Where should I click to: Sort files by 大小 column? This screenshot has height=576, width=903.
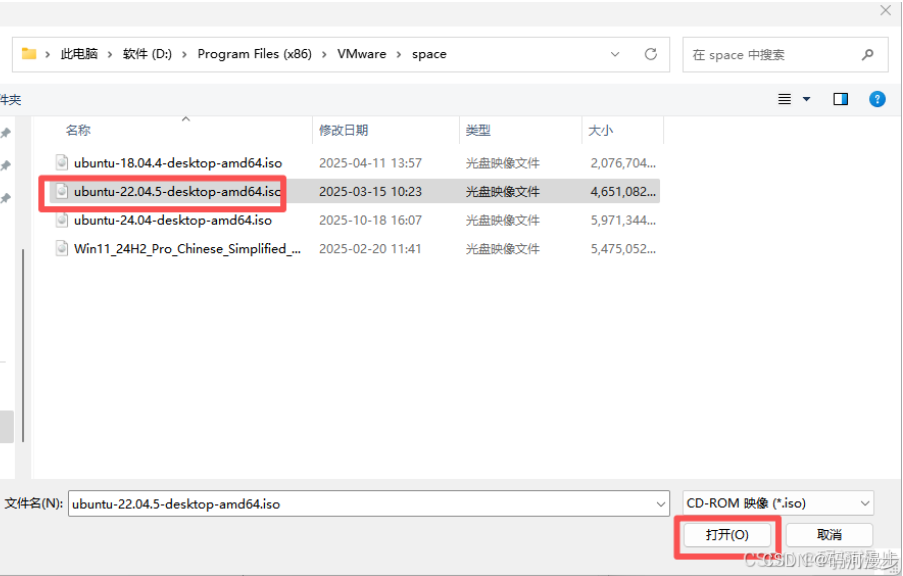click(601, 130)
